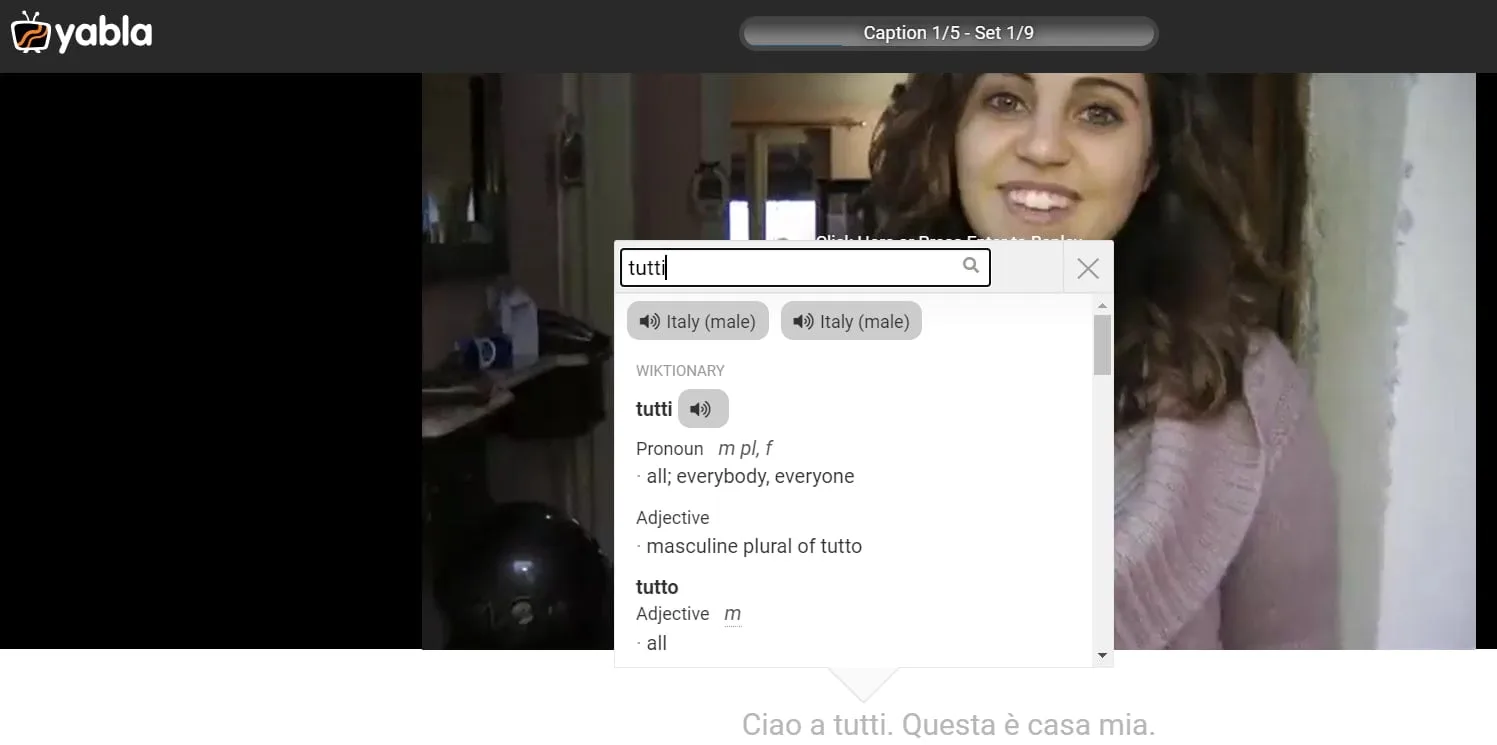
Task: Play the right Italy (male) pronunciation
Action: click(x=851, y=321)
